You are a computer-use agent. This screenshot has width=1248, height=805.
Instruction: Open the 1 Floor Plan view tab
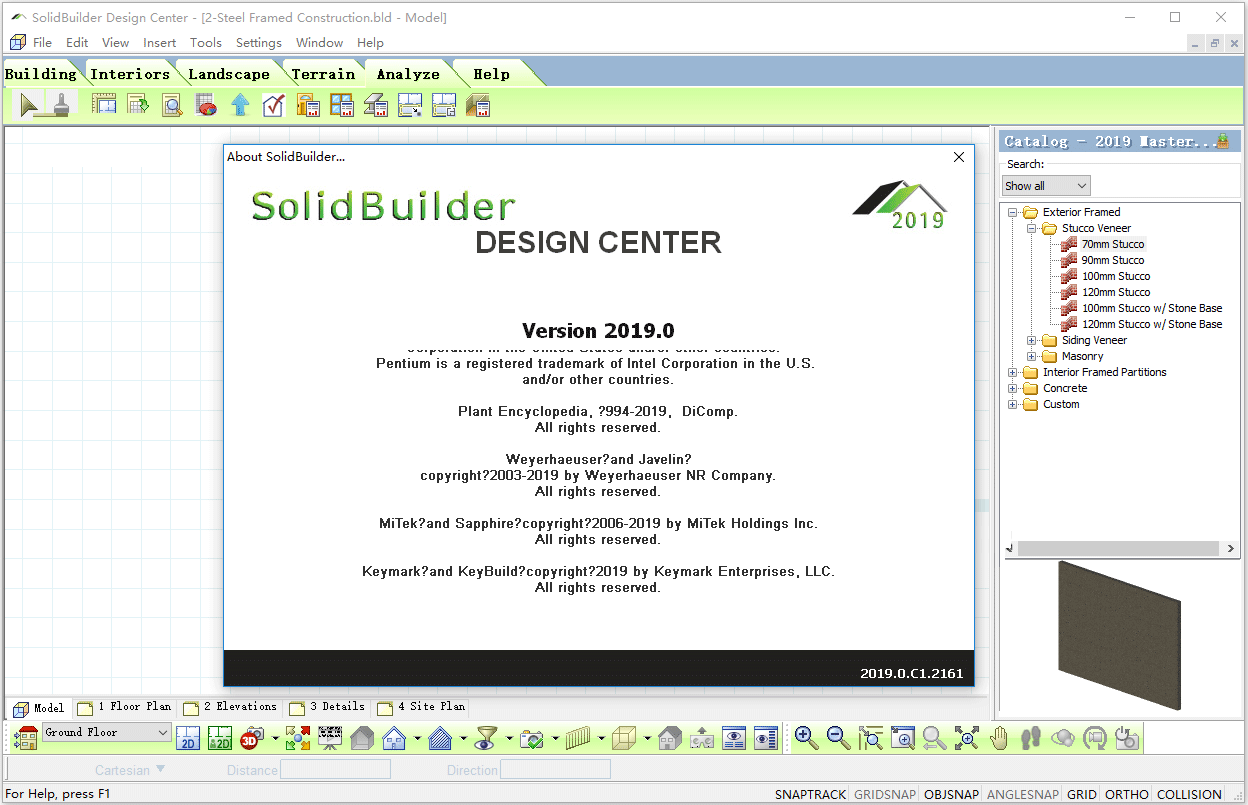coord(125,707)
